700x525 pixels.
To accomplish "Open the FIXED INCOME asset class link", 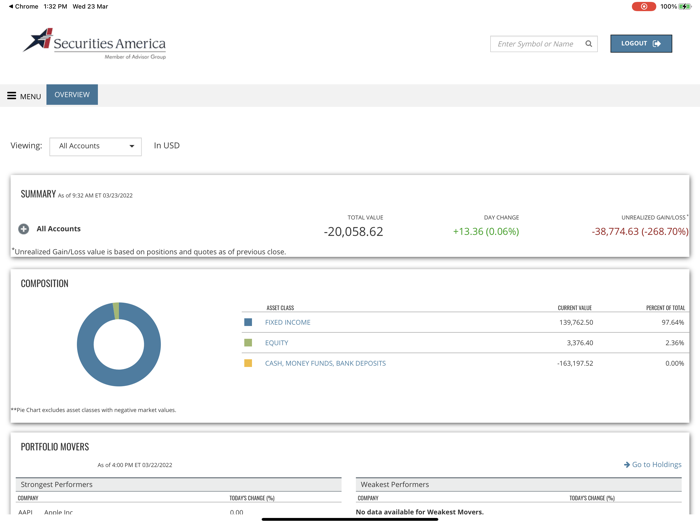I will point(288,322).
